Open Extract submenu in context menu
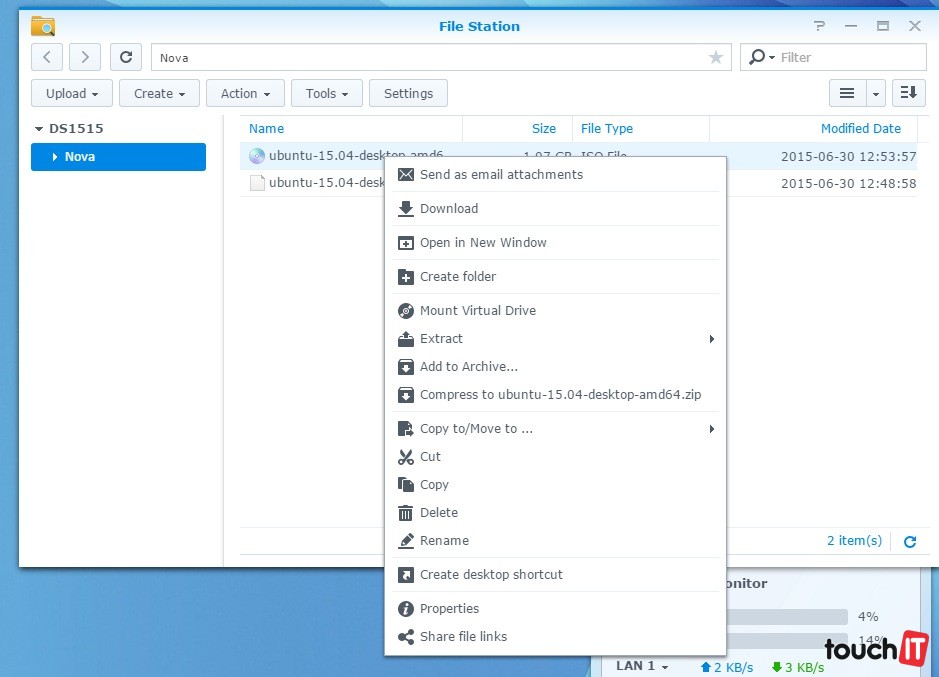 441,339
